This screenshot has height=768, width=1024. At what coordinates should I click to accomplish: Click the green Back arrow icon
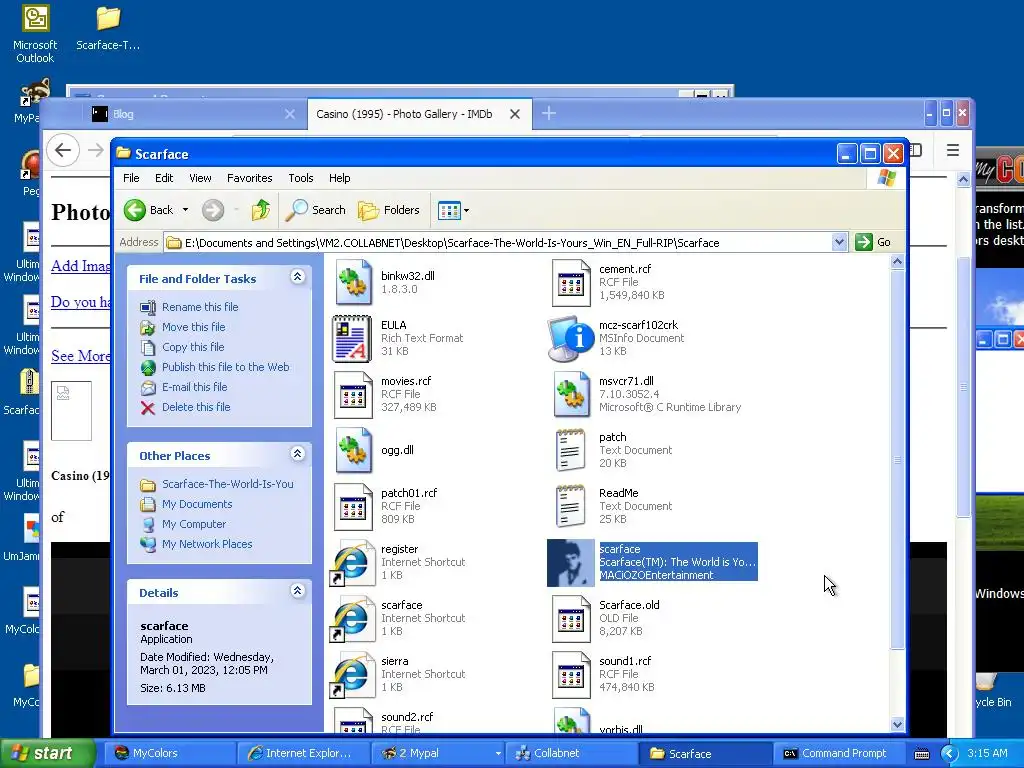point(135,210)
